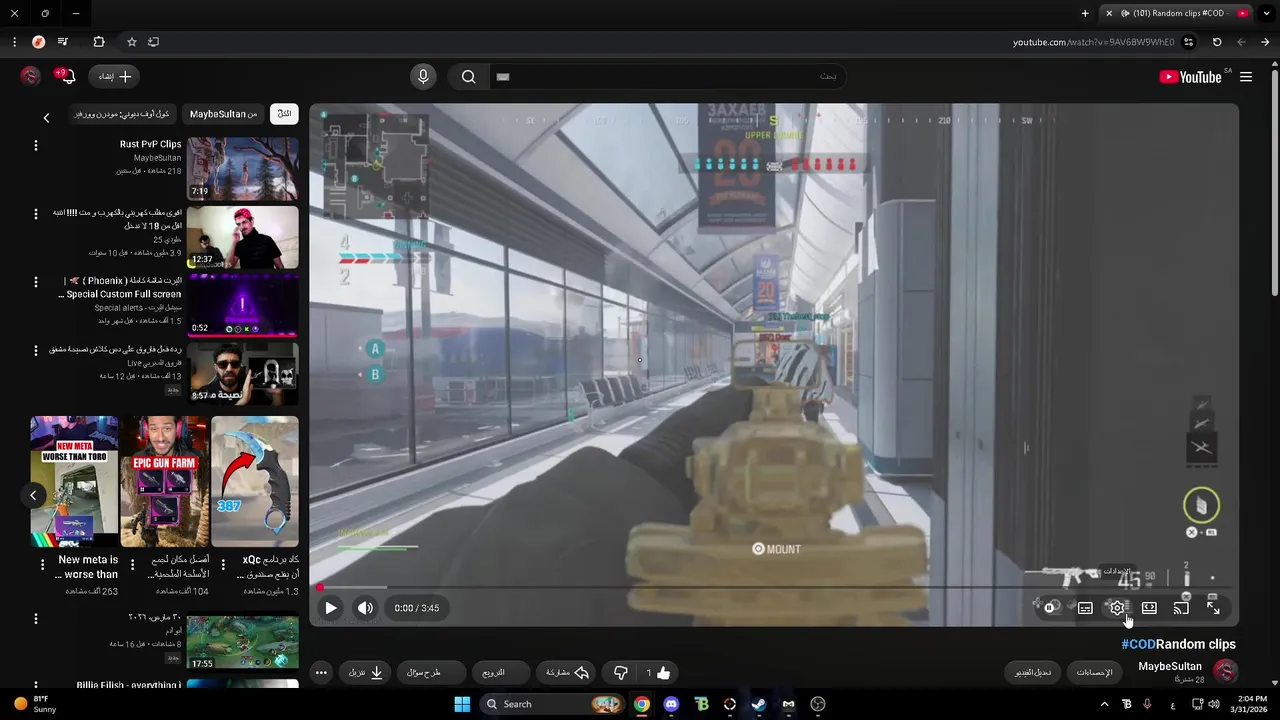This screenshot has width=1280, height=720.
Task: Open account avatar menu in header
Action: coord(30,77)
